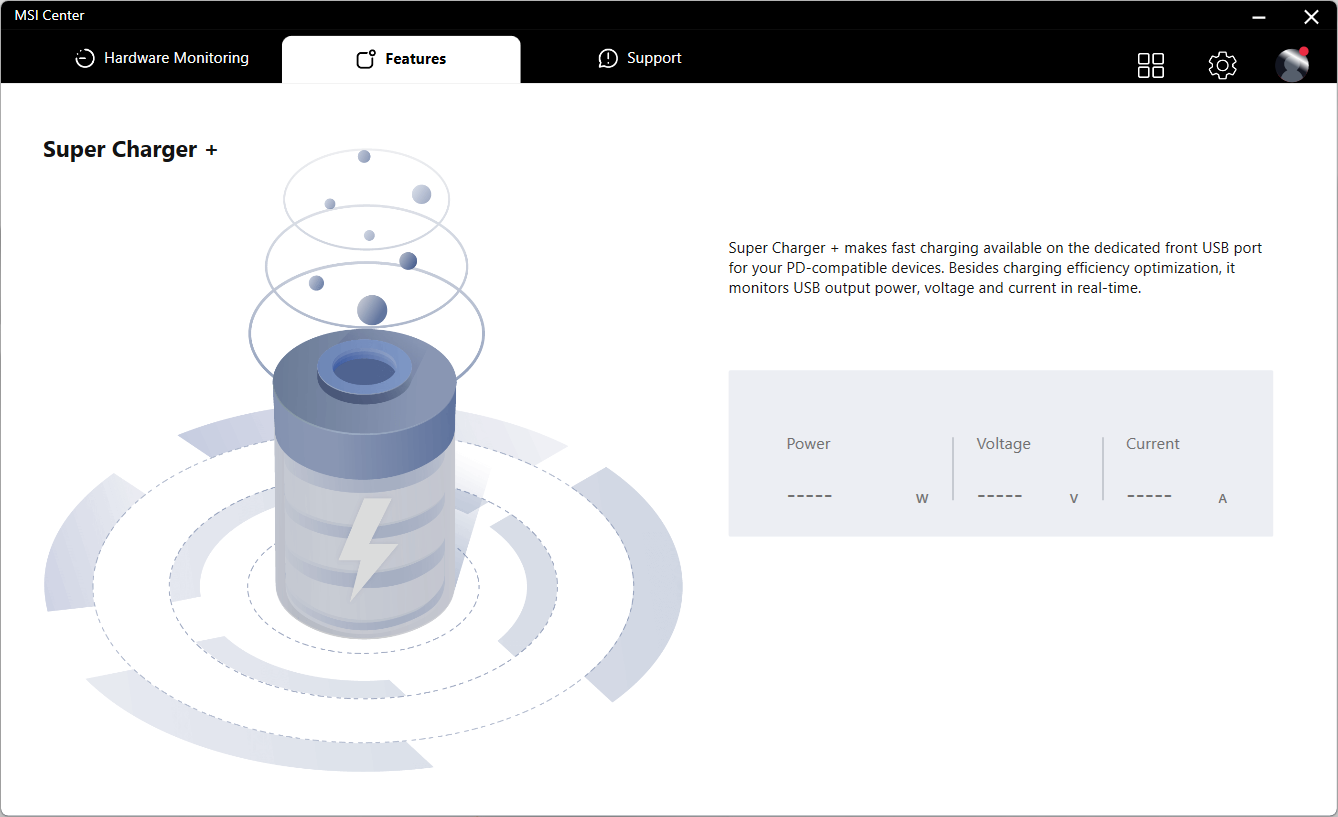Minimize the MSI Center window

click(x=1260, y=17)
